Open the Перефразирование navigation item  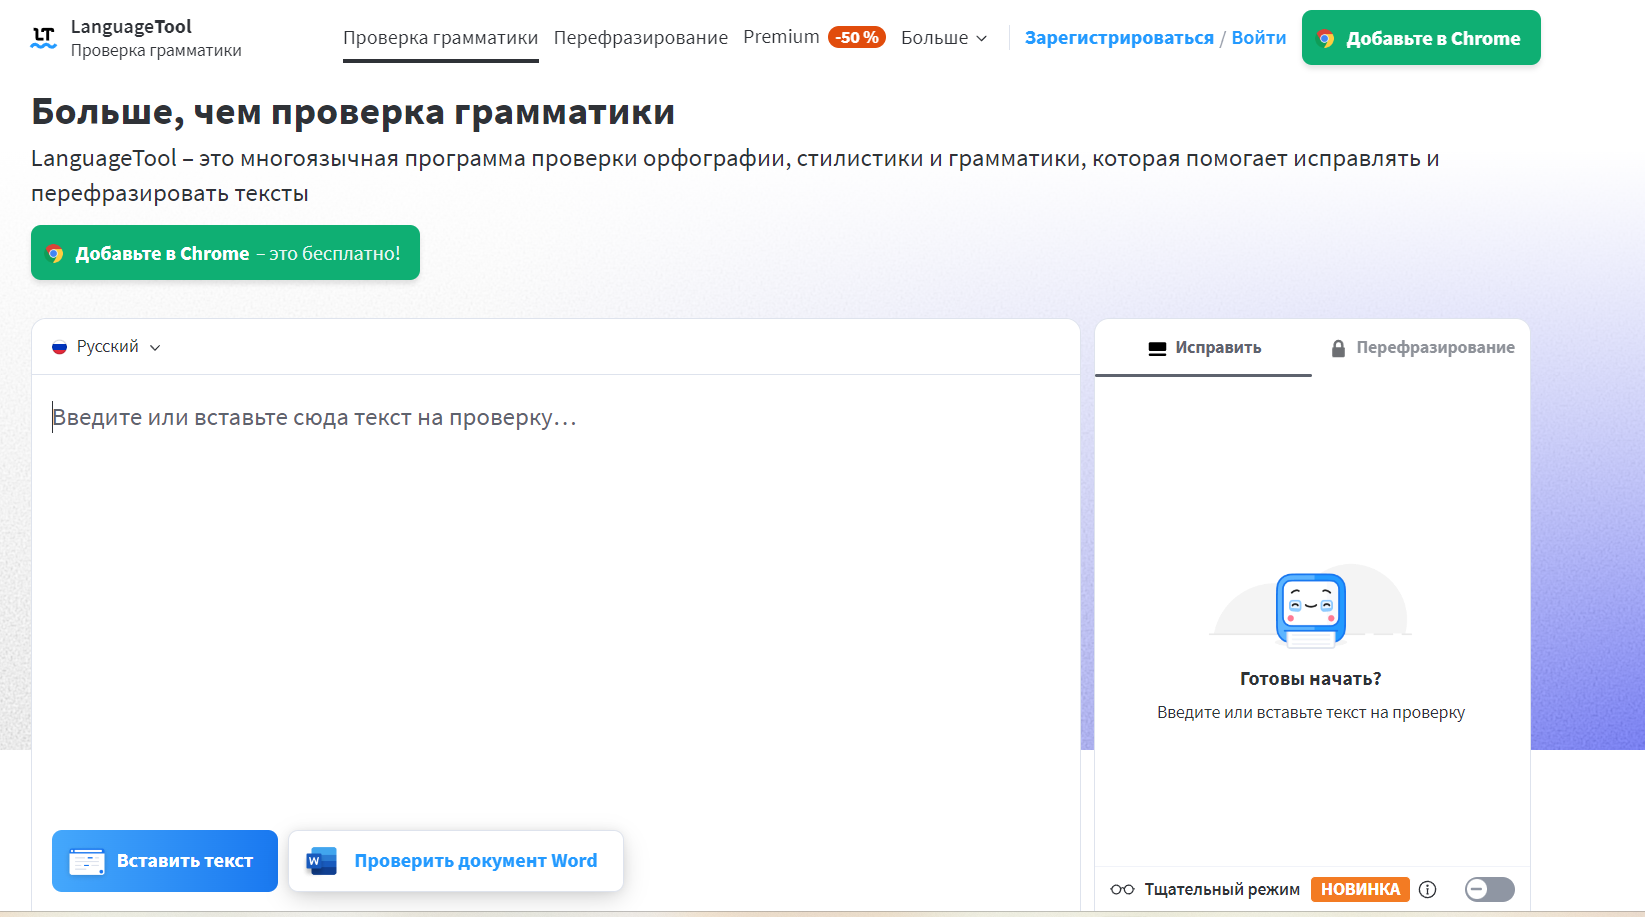click(x=640, y=38)
